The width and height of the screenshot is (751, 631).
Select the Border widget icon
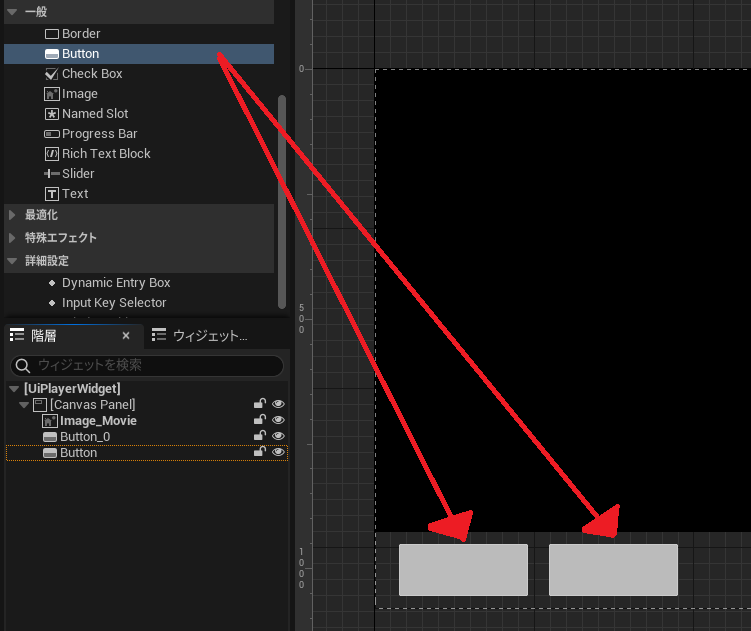[x=51, y=34]
